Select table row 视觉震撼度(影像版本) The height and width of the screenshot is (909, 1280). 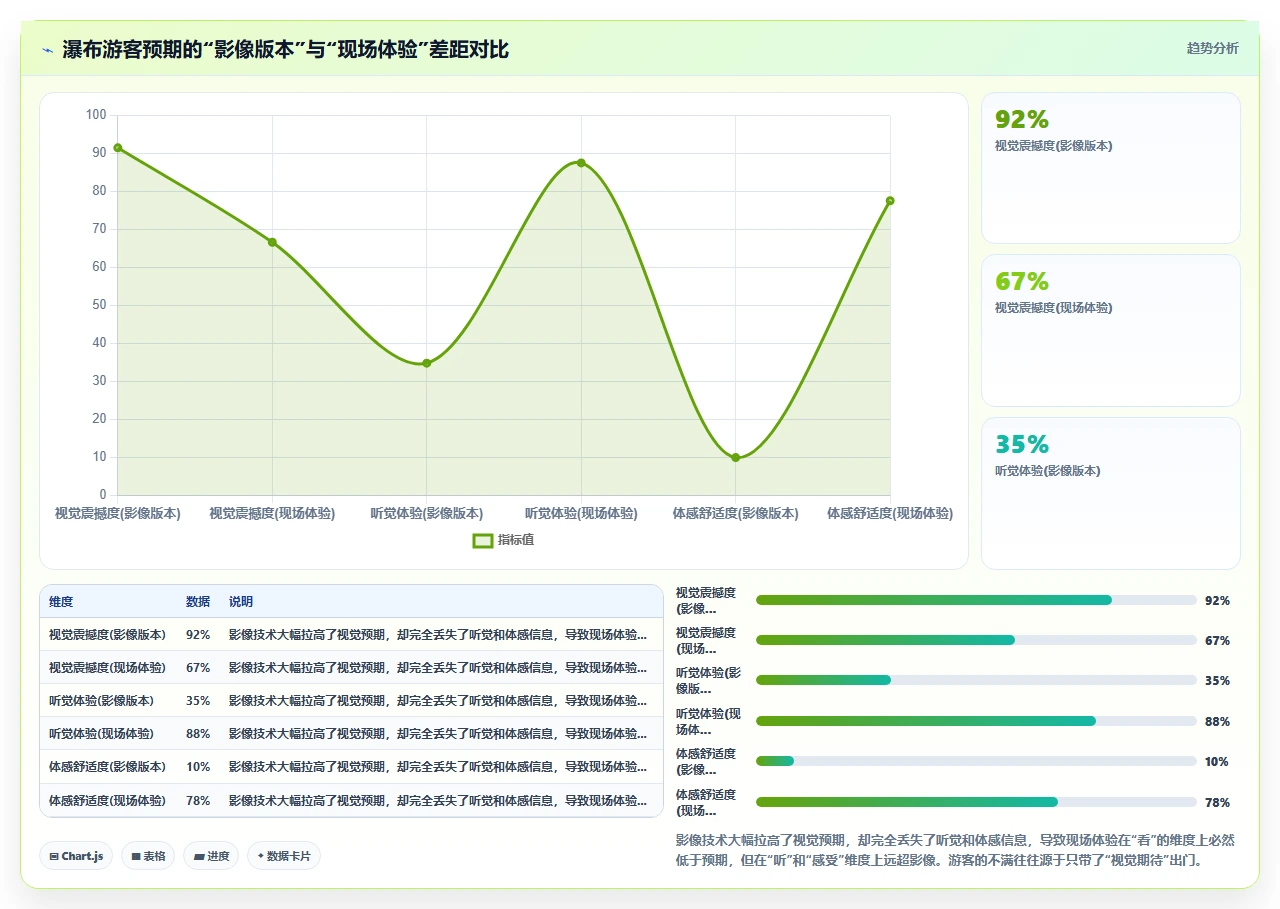point(351,634)
